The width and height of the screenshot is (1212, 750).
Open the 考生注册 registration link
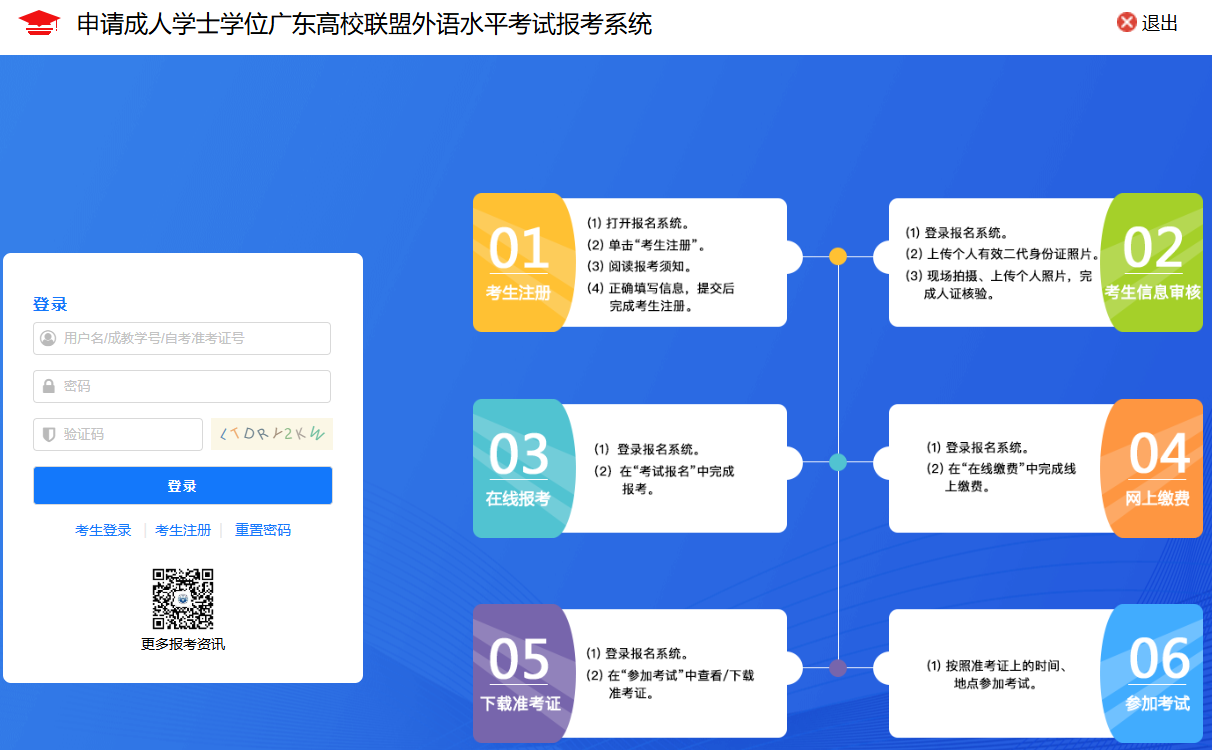(x=183, y=530)
